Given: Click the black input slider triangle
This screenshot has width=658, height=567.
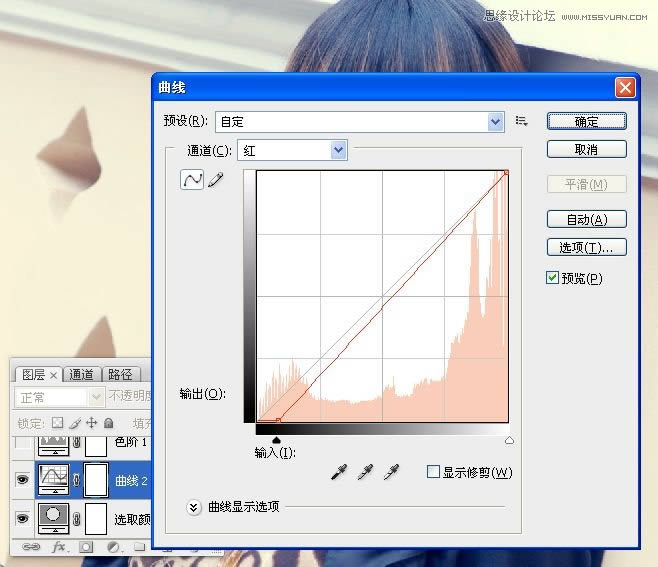Looking at the screenshot, I should tap(277, 439).
